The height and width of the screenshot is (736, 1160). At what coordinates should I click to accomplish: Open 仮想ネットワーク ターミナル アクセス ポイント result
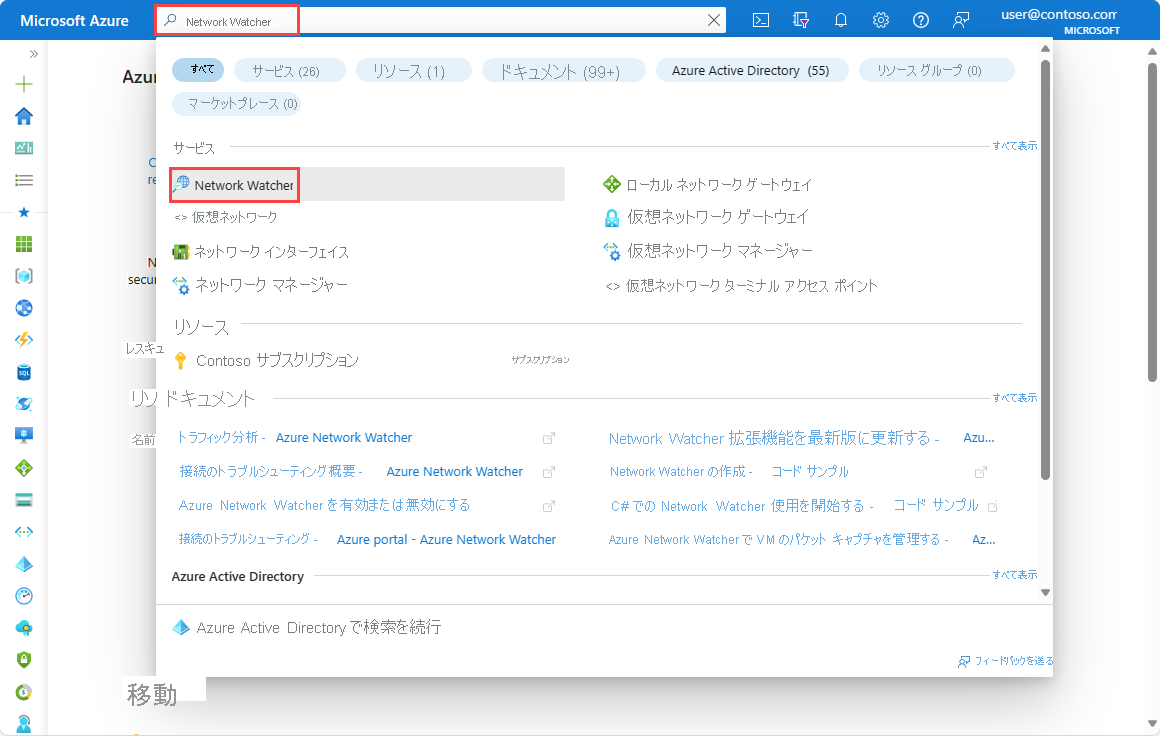741,286
